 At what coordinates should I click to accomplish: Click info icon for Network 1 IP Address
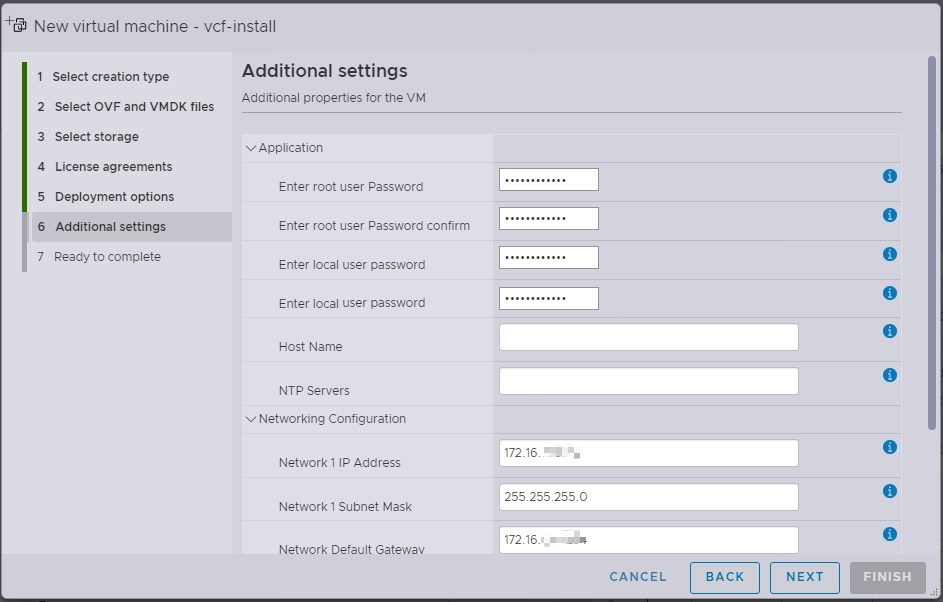point(889,447)
